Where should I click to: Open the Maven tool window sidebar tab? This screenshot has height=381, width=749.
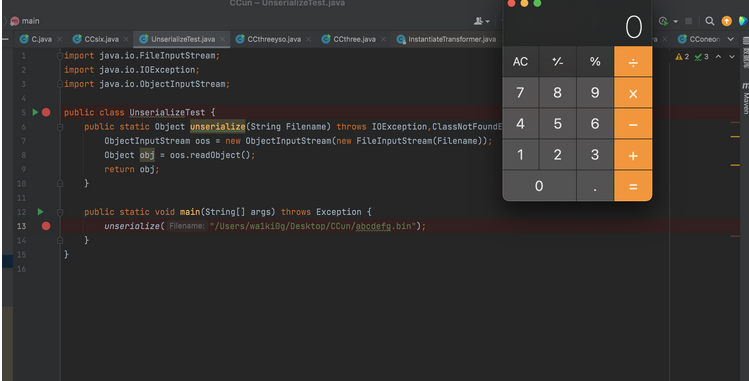point(745,99)
